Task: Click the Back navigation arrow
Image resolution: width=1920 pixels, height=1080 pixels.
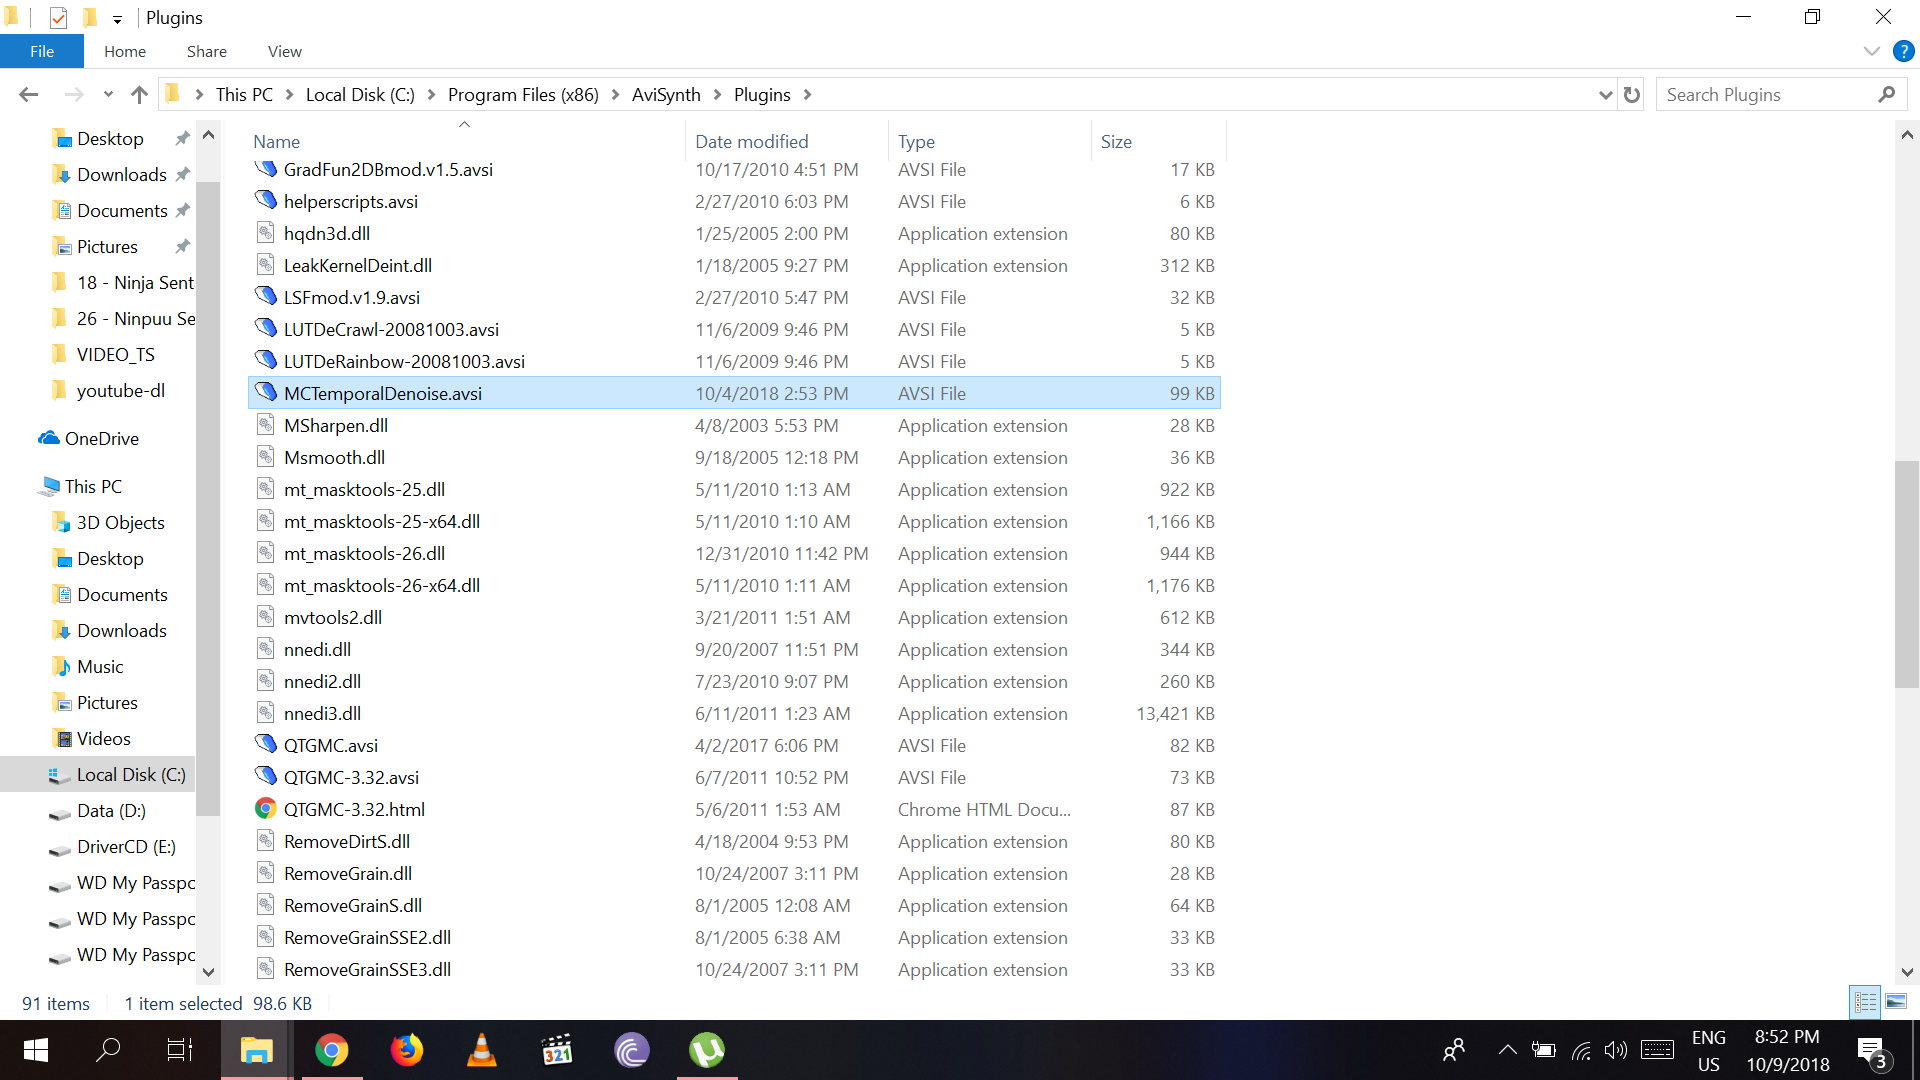Action: [x=28, y=95]
